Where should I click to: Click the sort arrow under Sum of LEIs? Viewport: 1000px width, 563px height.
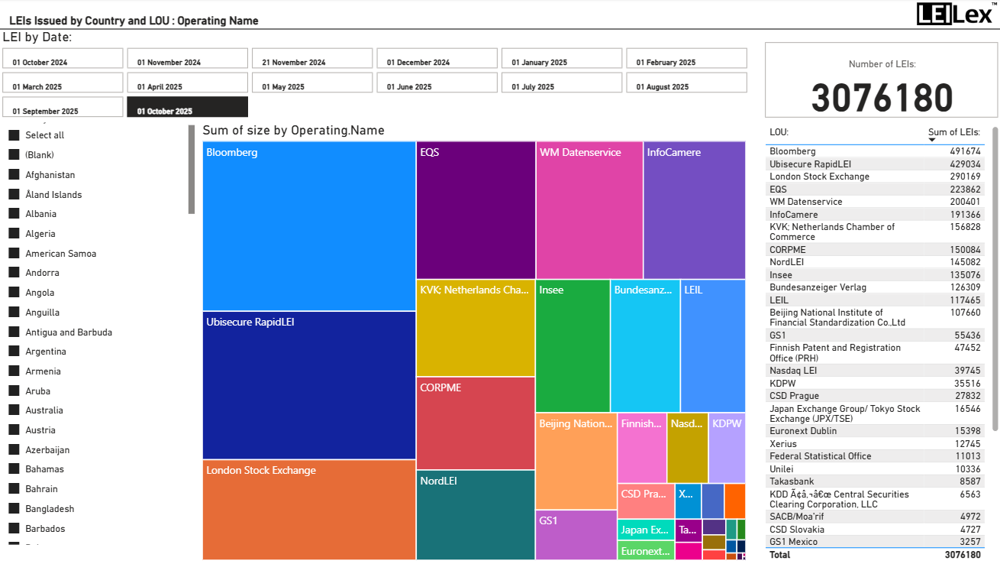click(932, 140)
